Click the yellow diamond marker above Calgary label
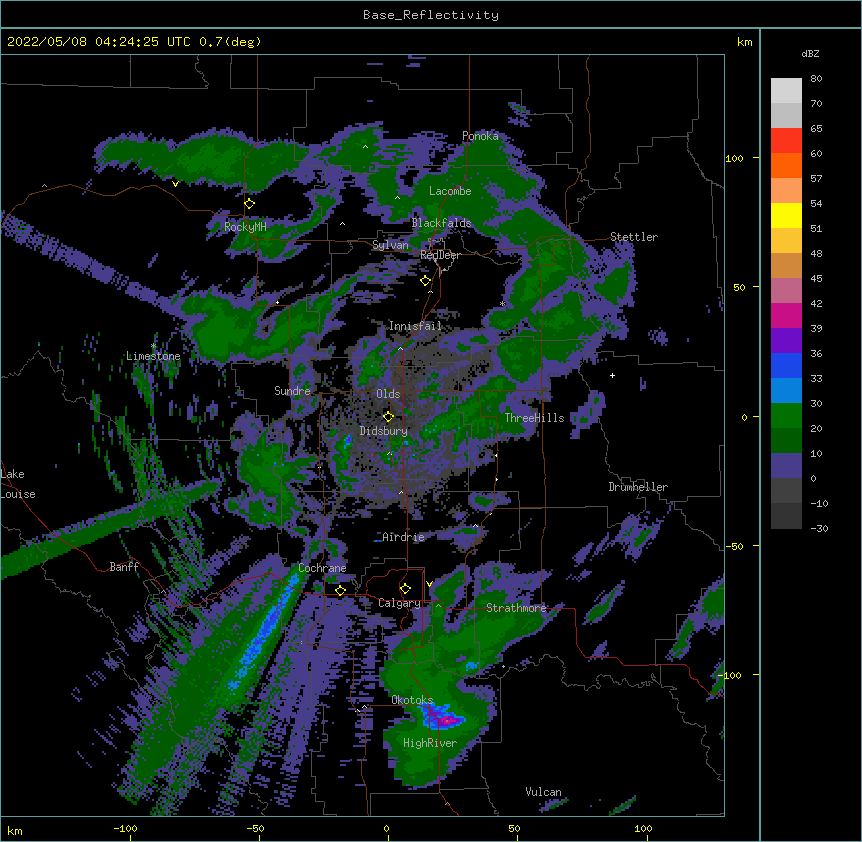862x842 pixels. [405, 589]
